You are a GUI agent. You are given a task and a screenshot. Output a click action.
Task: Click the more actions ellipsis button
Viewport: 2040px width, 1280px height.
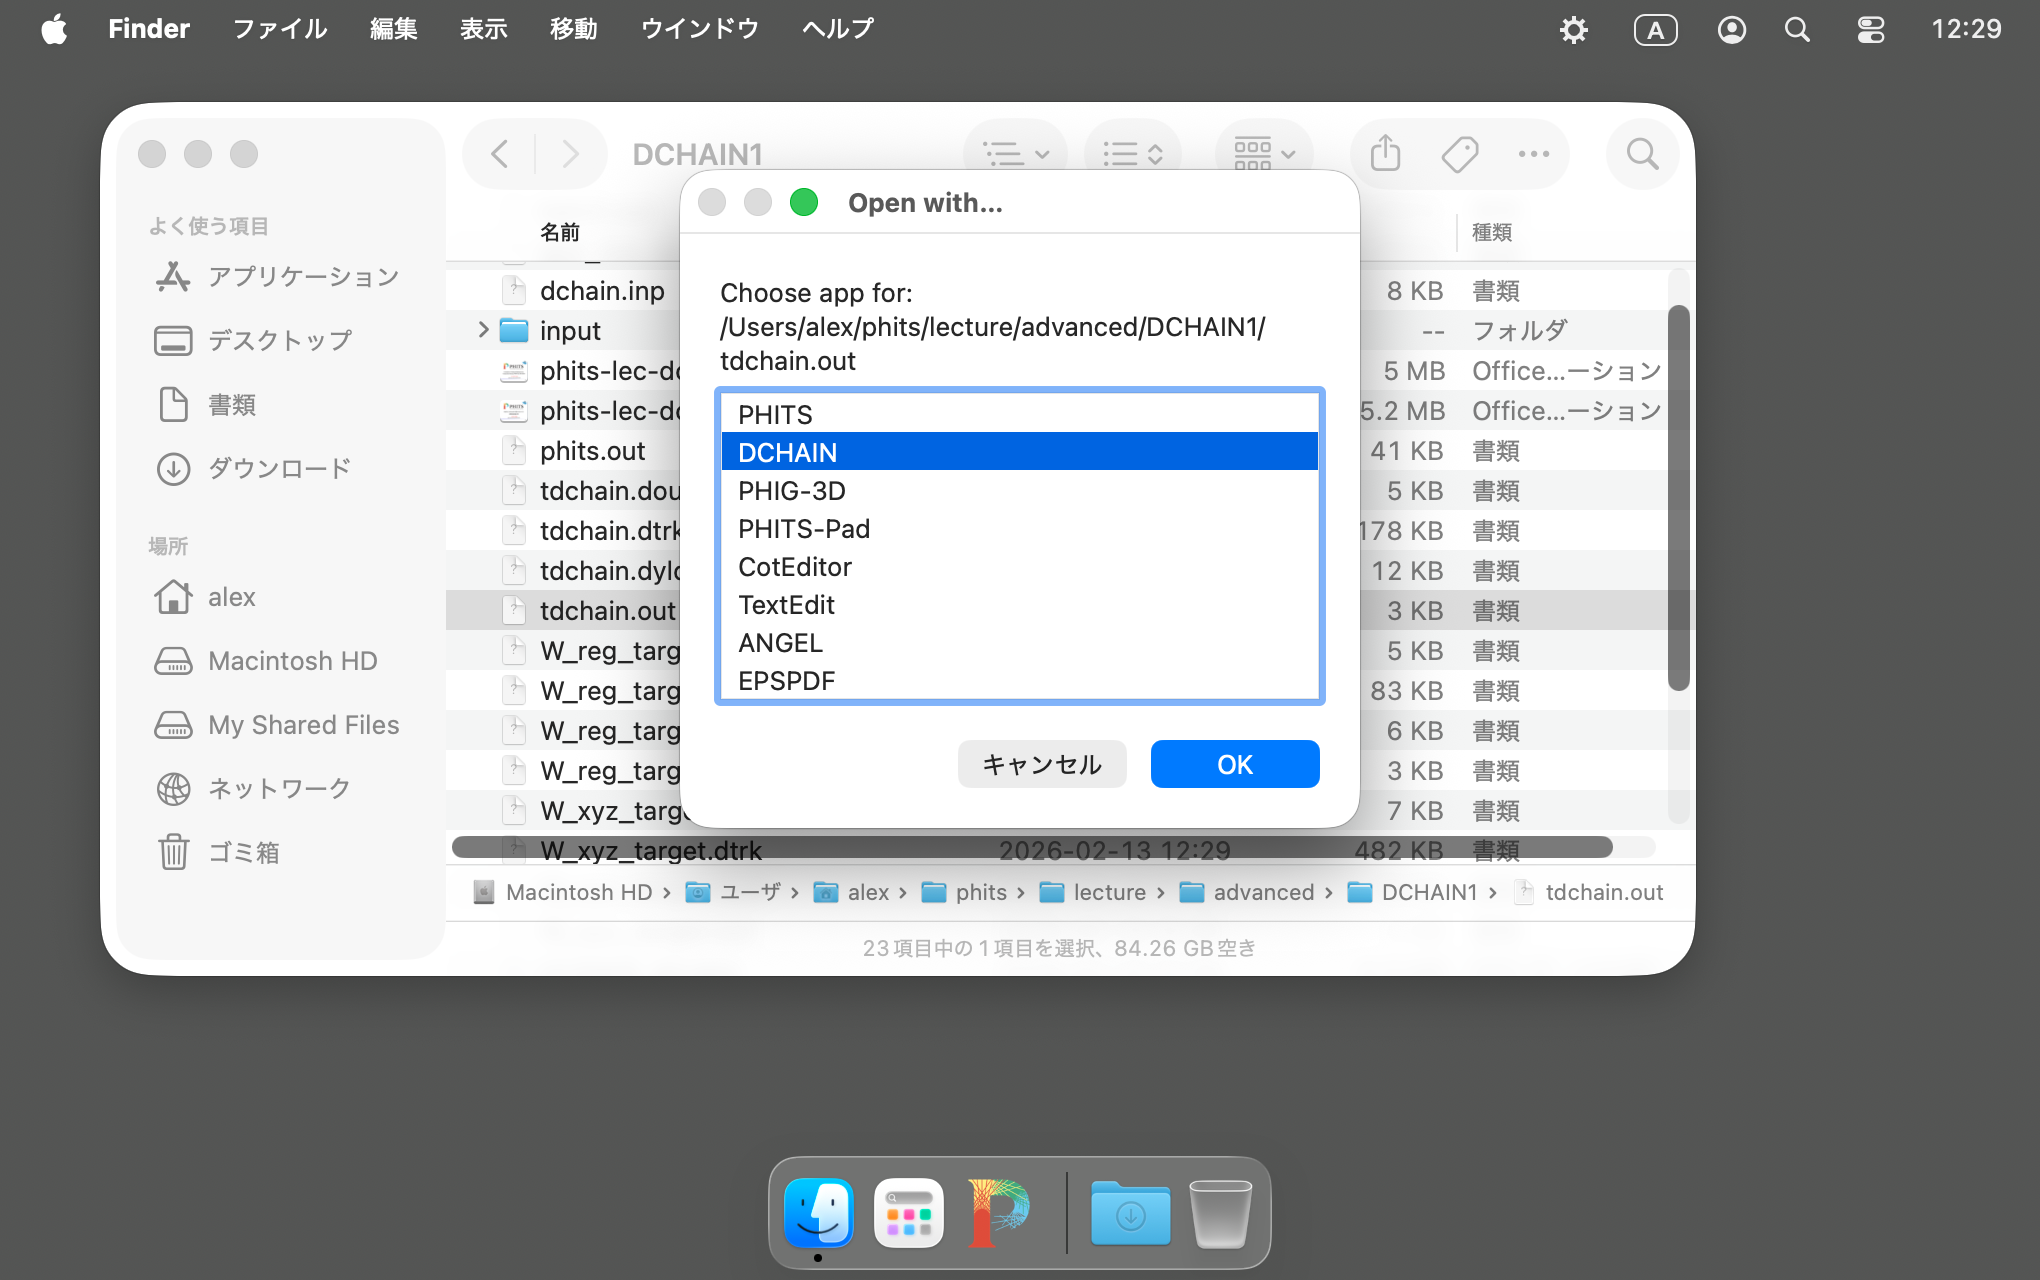tap(1533, 154)
